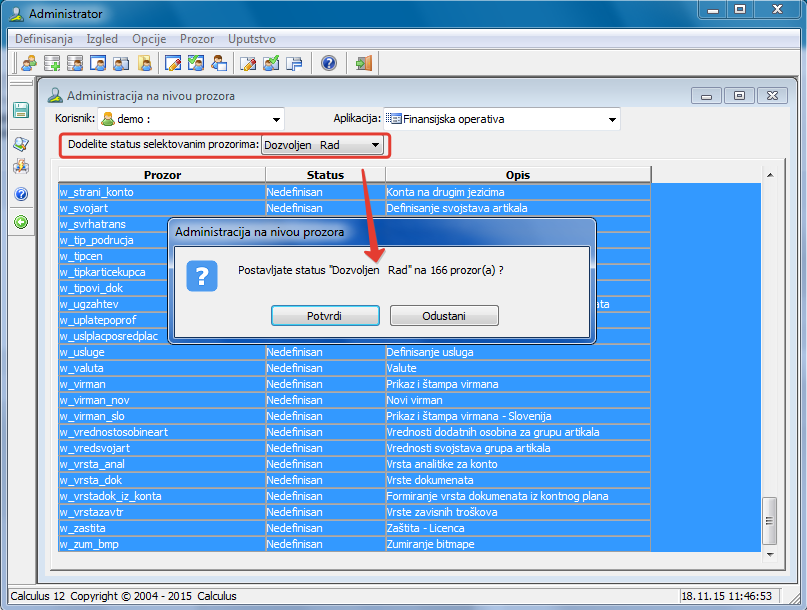Click the table rows with user toolbar icon
Image resolution: width=807 pixels, height=610 pixels.
coord(75,63)
